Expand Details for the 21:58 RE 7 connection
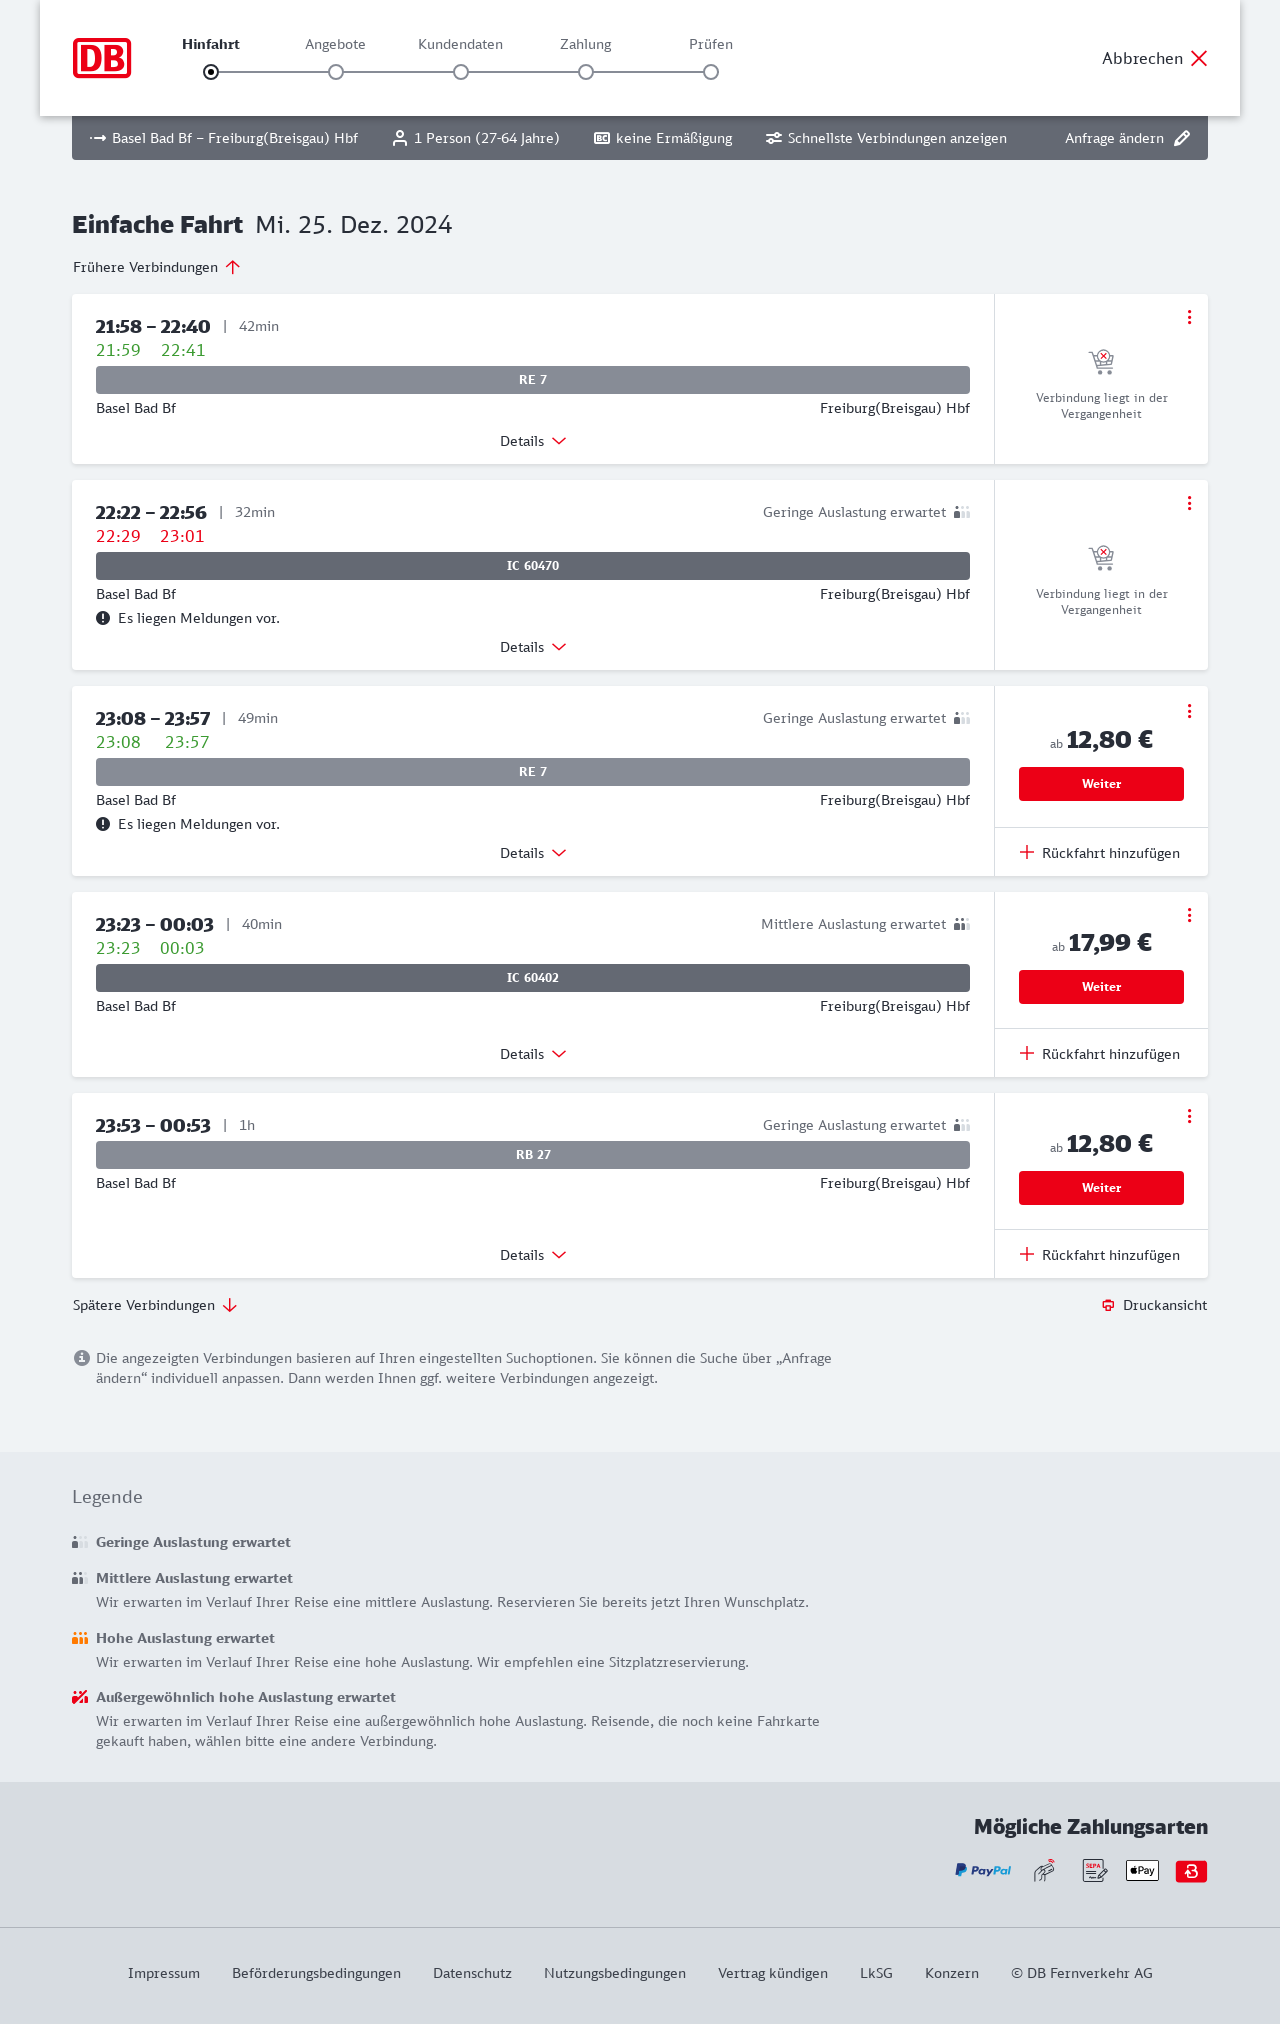Image resolution: width=1280 pixels, height=2024 pixels. tap(533, 441)
